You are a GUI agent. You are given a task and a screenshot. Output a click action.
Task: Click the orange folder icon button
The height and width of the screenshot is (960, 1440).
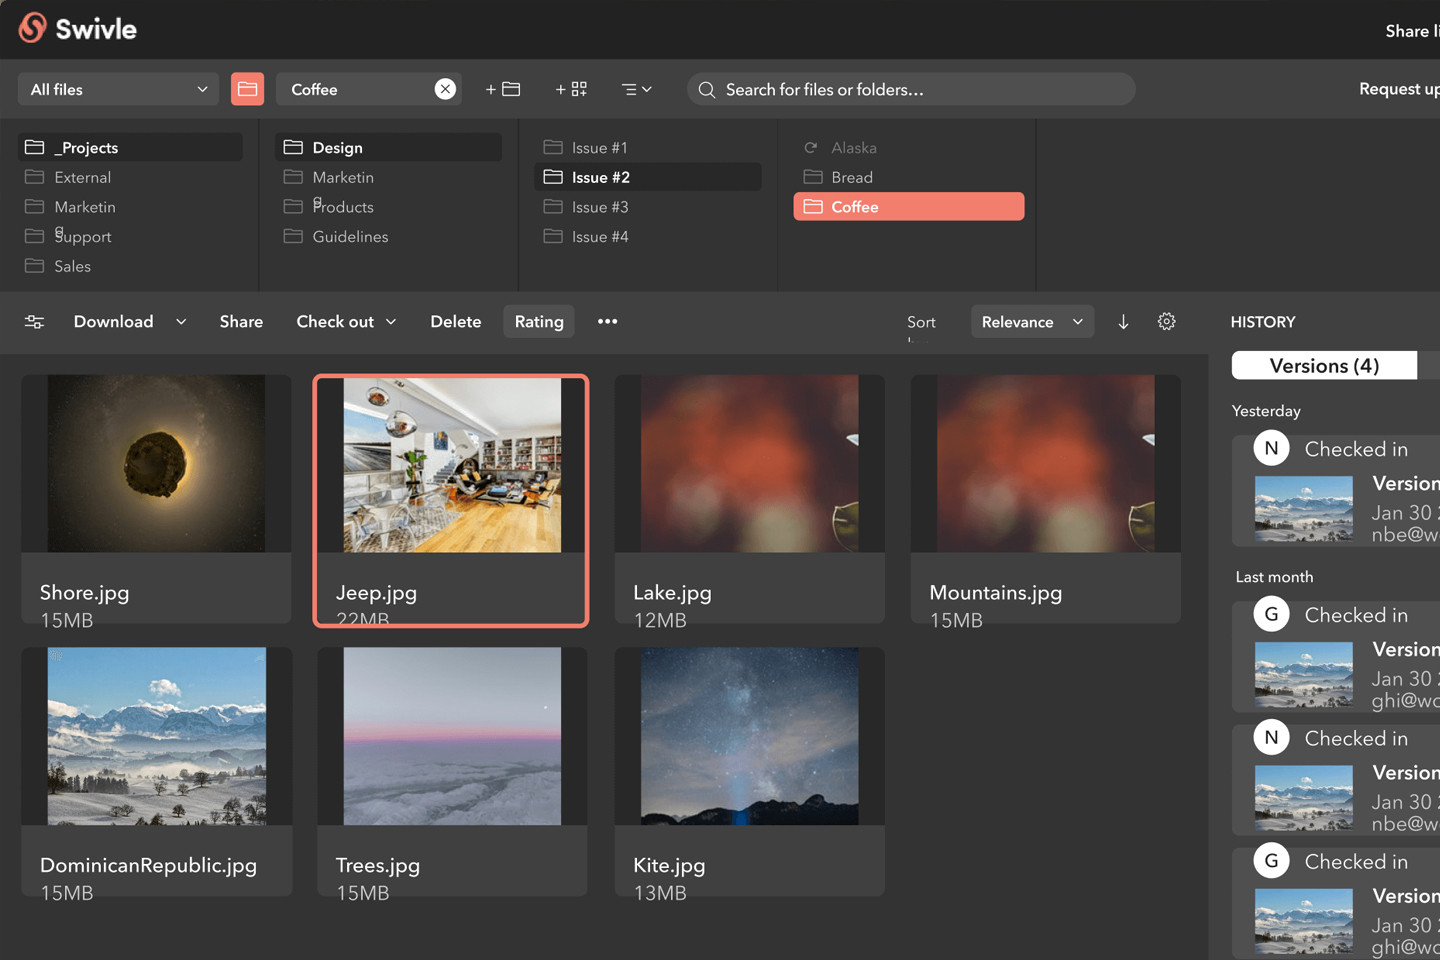pyautogui.click(x=247, y=89)
